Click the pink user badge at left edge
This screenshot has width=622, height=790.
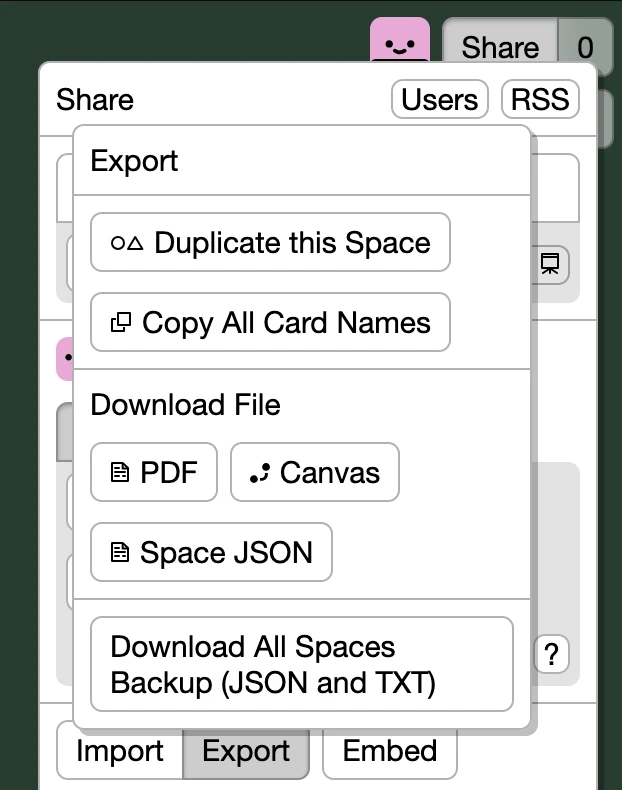64,358
